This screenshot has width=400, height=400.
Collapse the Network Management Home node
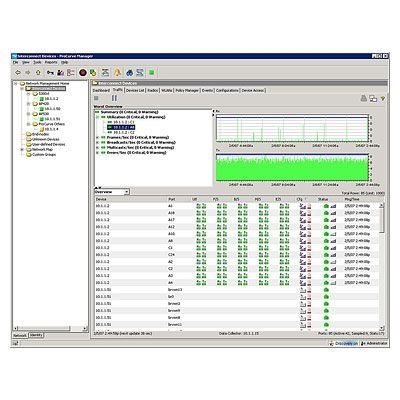[15, 83]
